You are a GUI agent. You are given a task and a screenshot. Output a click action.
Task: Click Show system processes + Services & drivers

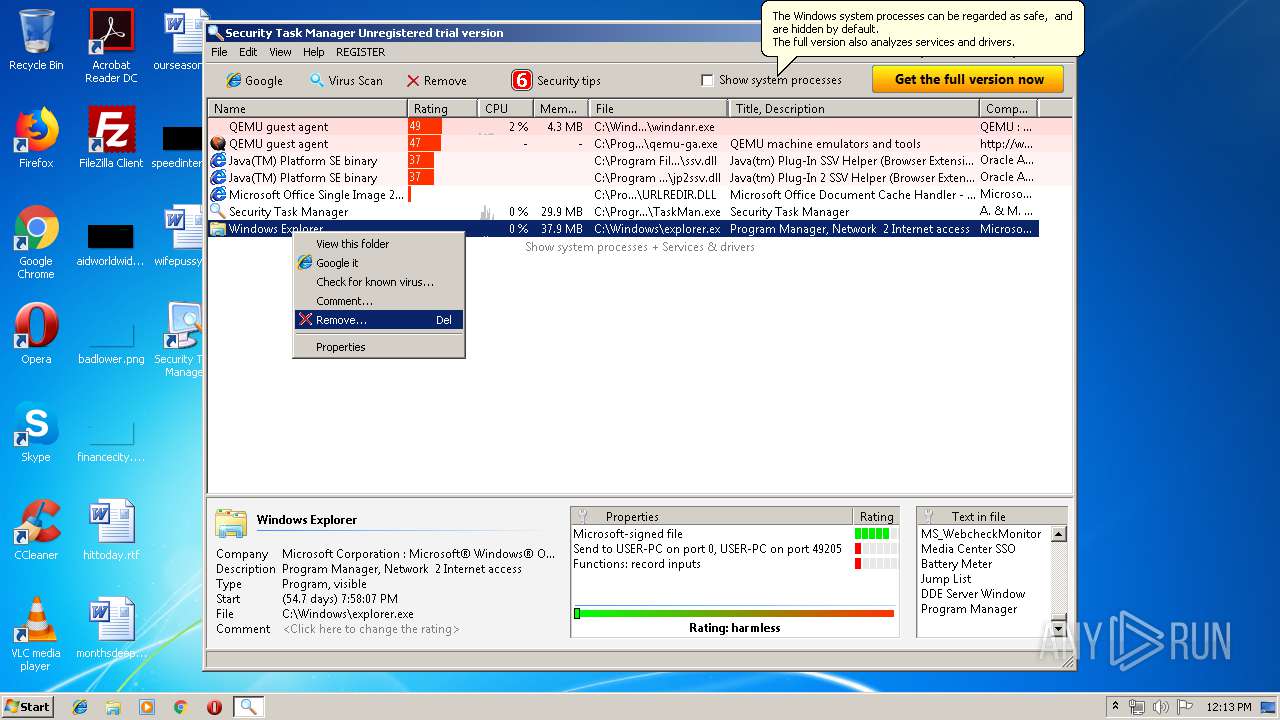pos(640,247)
